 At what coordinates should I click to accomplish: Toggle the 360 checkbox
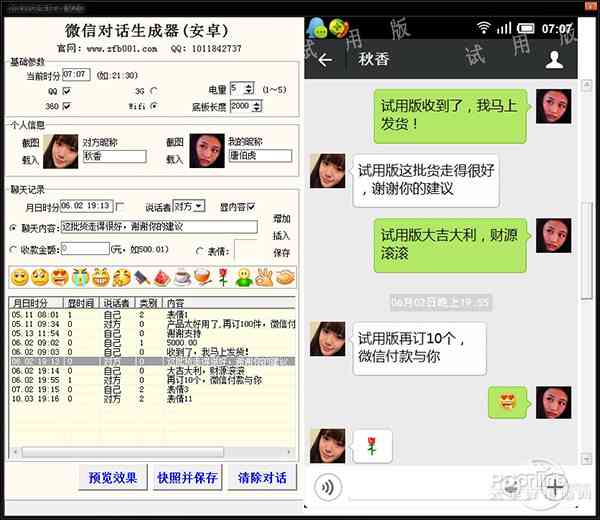(67, 106)
